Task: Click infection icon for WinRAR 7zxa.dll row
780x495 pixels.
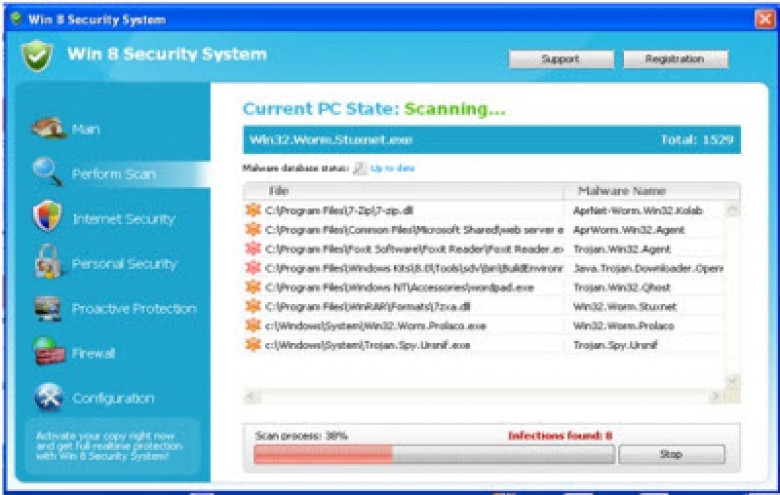Action: [x=253, y=306]
